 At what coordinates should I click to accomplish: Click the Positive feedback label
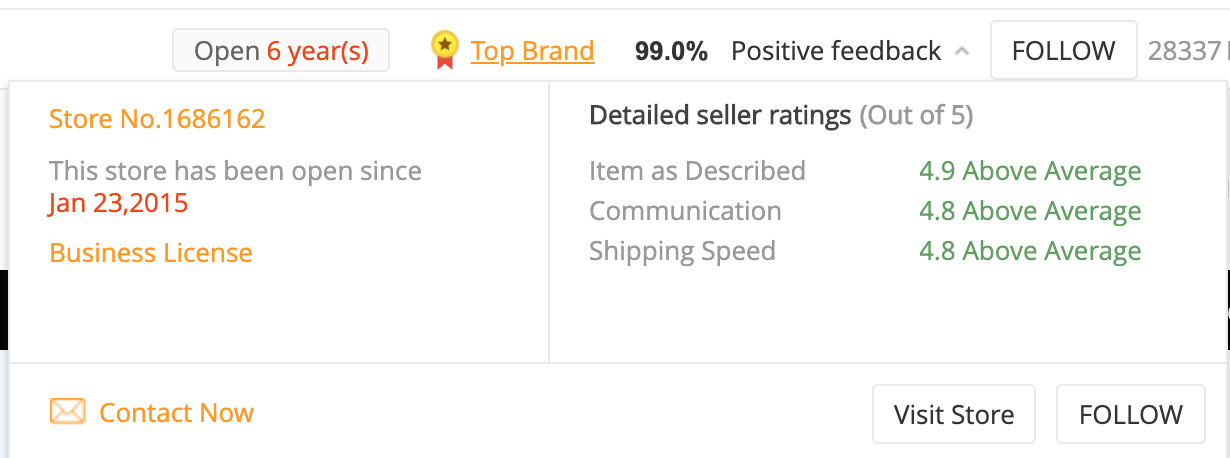point(835,51)
